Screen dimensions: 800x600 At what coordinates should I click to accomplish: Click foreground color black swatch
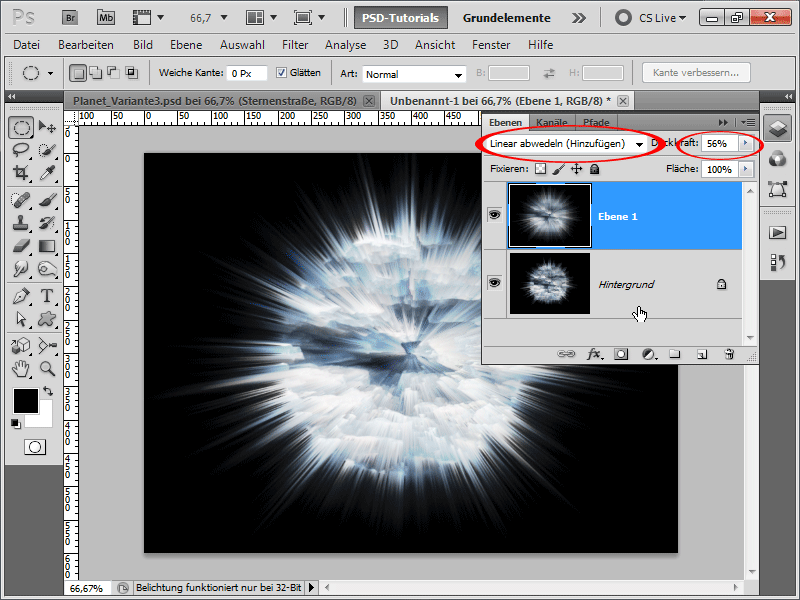(26, 401)
